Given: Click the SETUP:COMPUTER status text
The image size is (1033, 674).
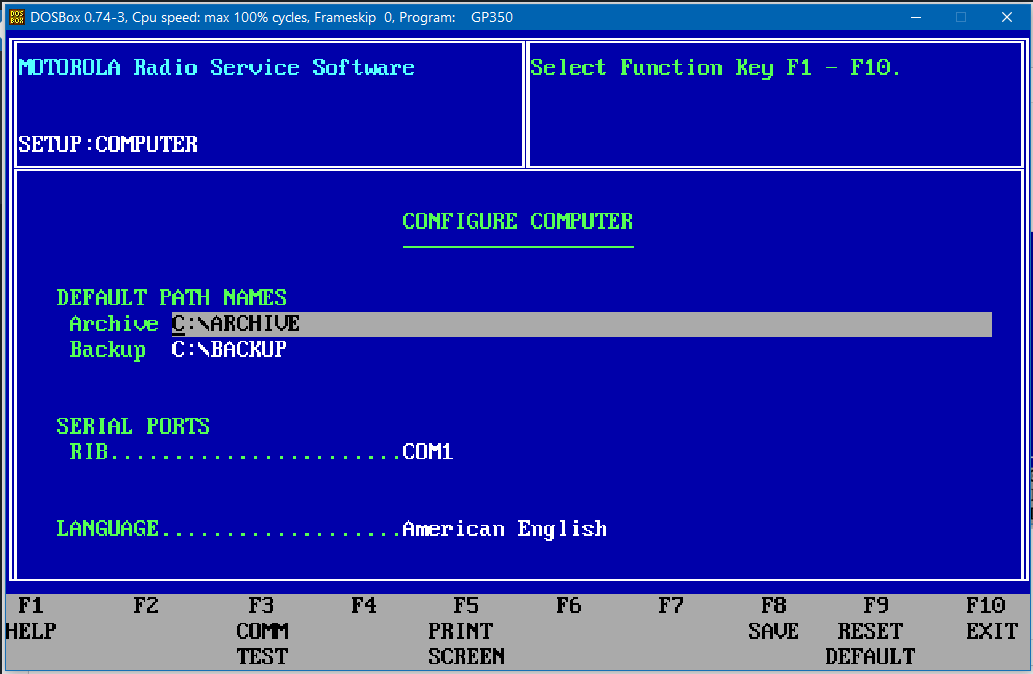Looking at the screenshot, I should (x=108, y=144).
